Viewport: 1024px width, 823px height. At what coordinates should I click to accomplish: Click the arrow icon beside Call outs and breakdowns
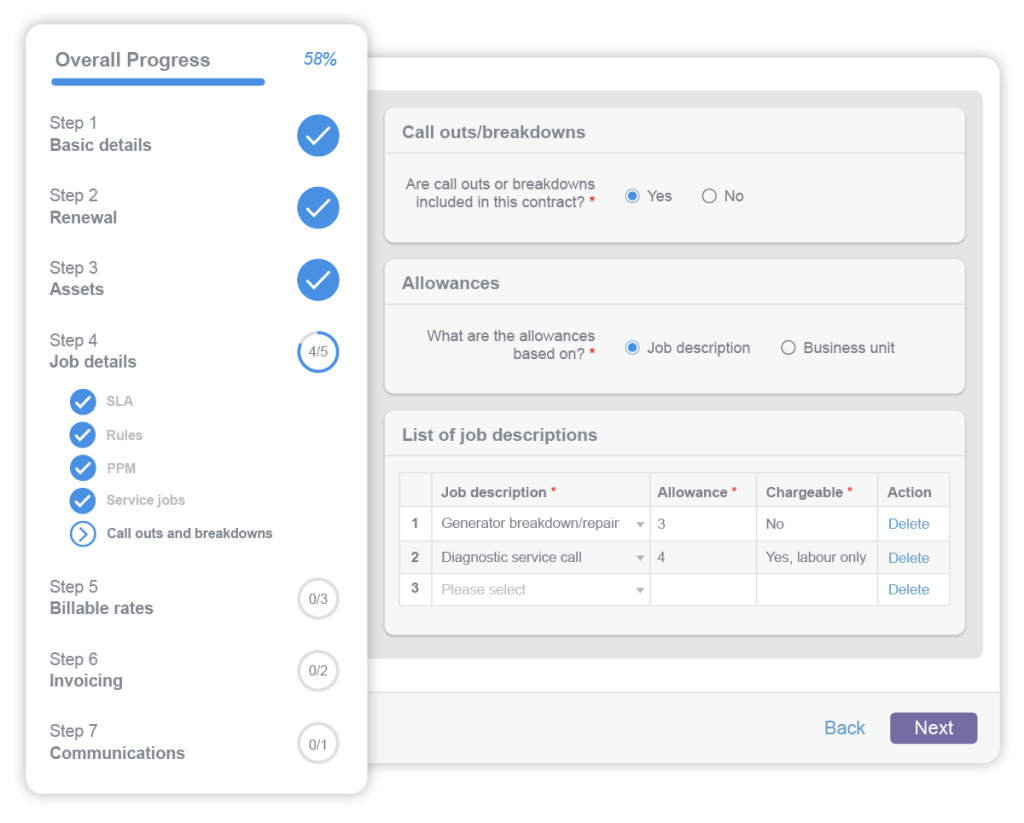pos(83,534)
